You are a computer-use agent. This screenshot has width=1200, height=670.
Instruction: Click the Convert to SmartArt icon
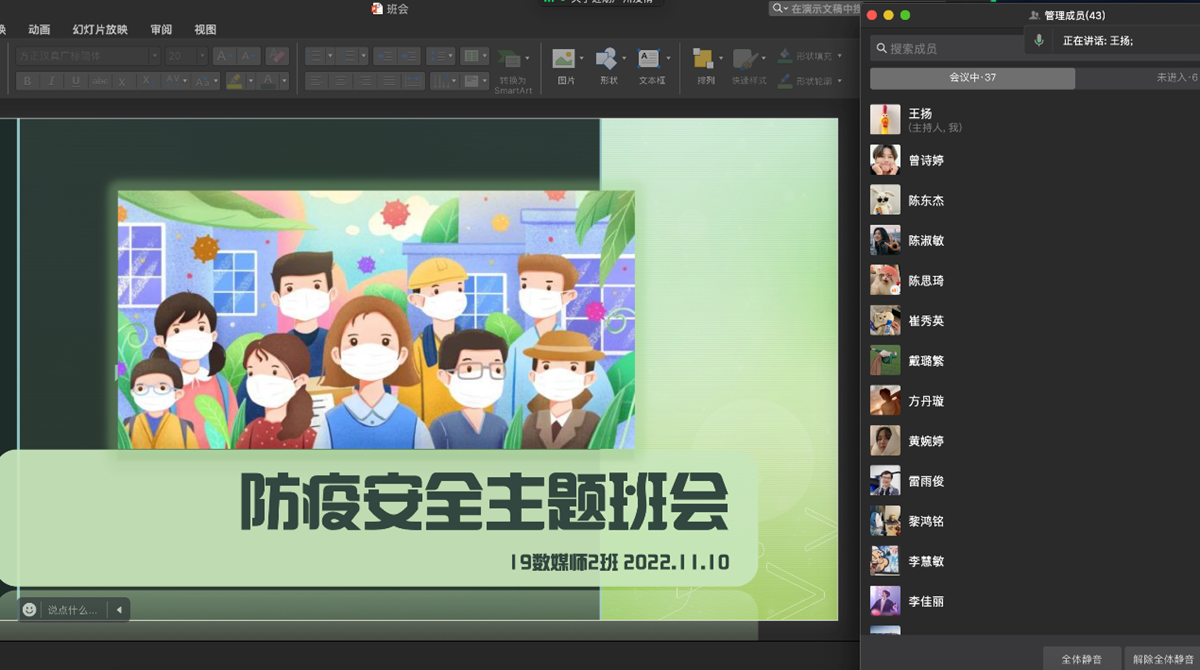[511, 60]
